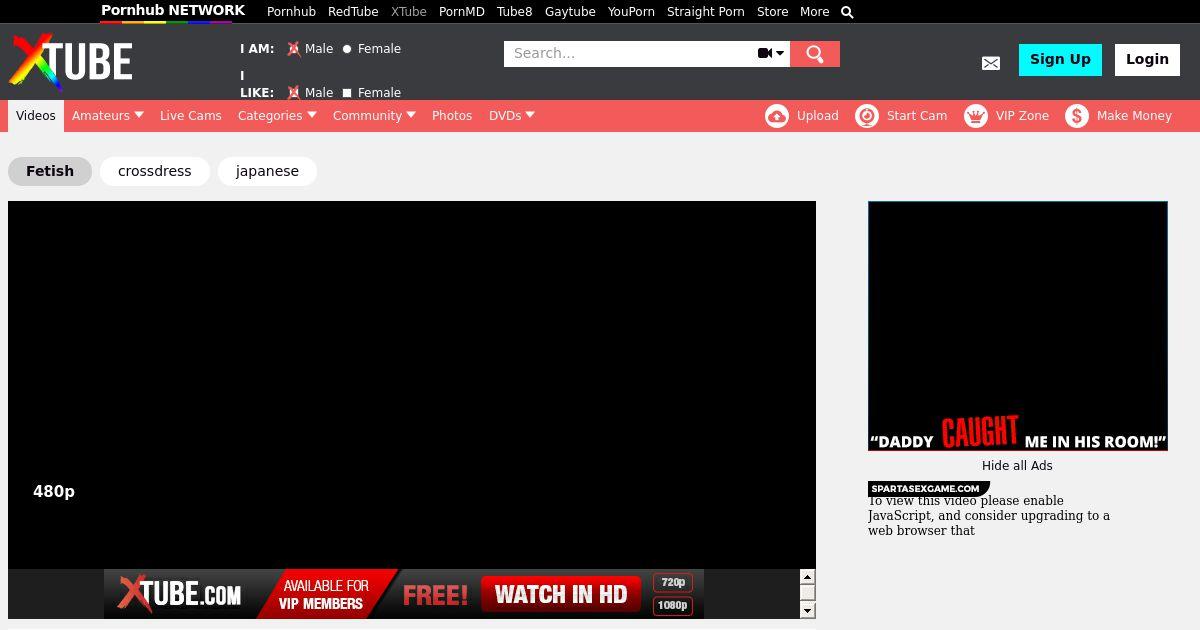Click the VIP Zone crown icon
Screen dimensions: 1200x630
coord(976,116)
